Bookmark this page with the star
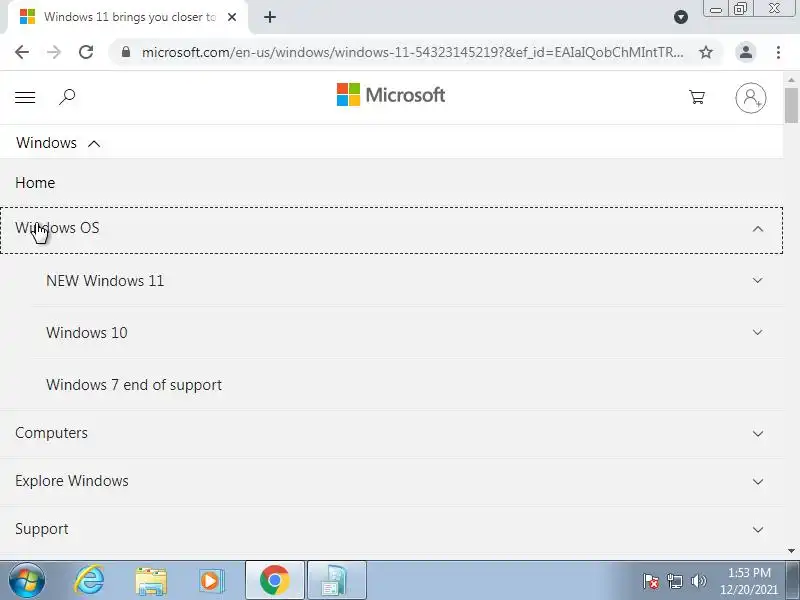 click(x=706, y=52)
